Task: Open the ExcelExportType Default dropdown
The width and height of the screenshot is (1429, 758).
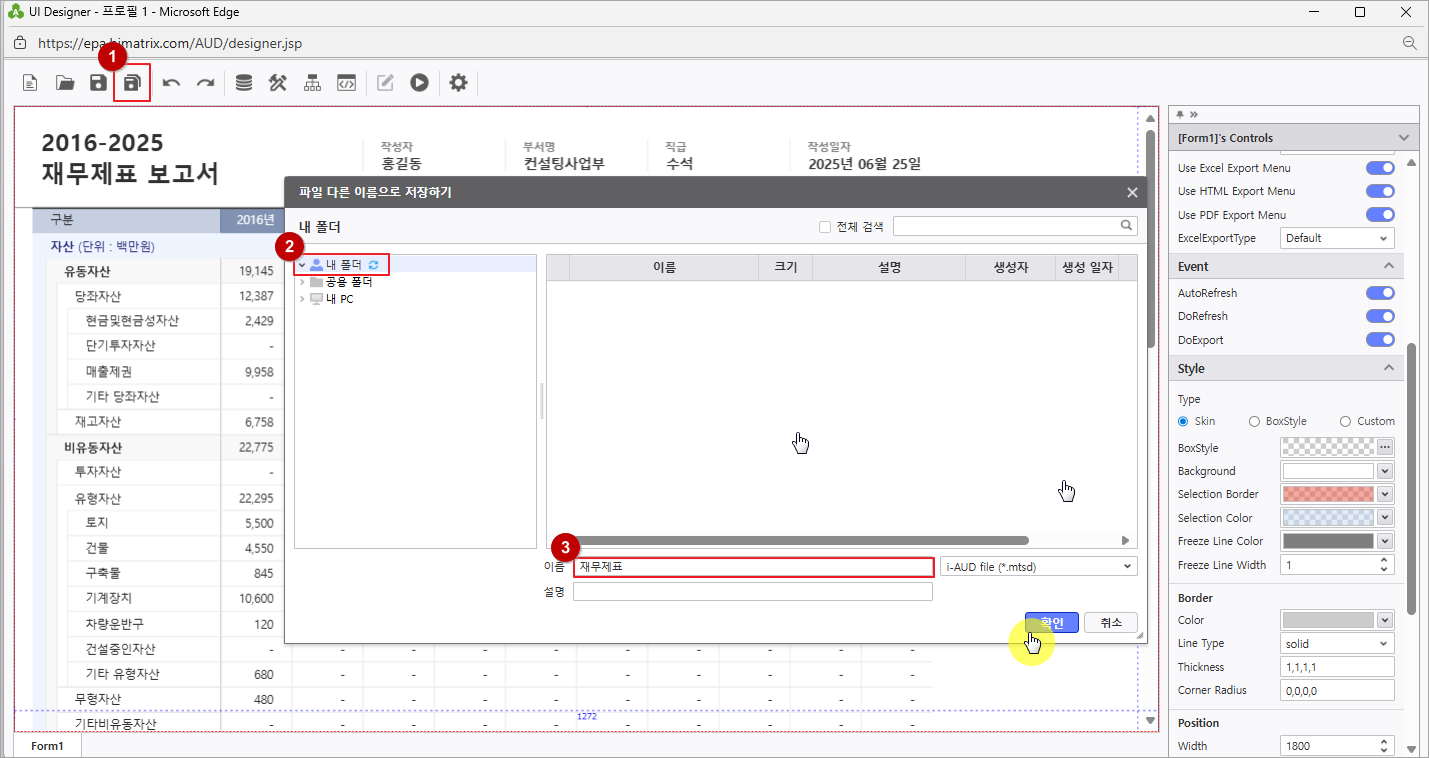Action: click(1337, 238)
